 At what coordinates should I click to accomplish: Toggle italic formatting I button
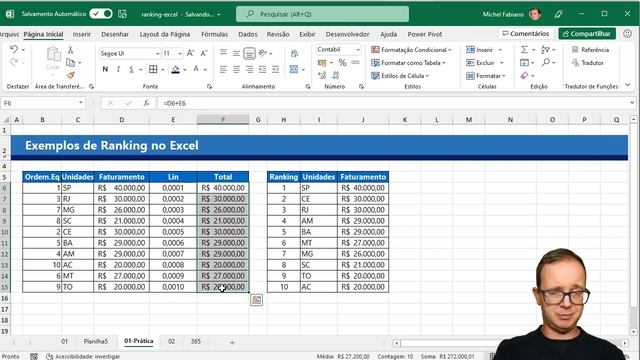point(118,69)
